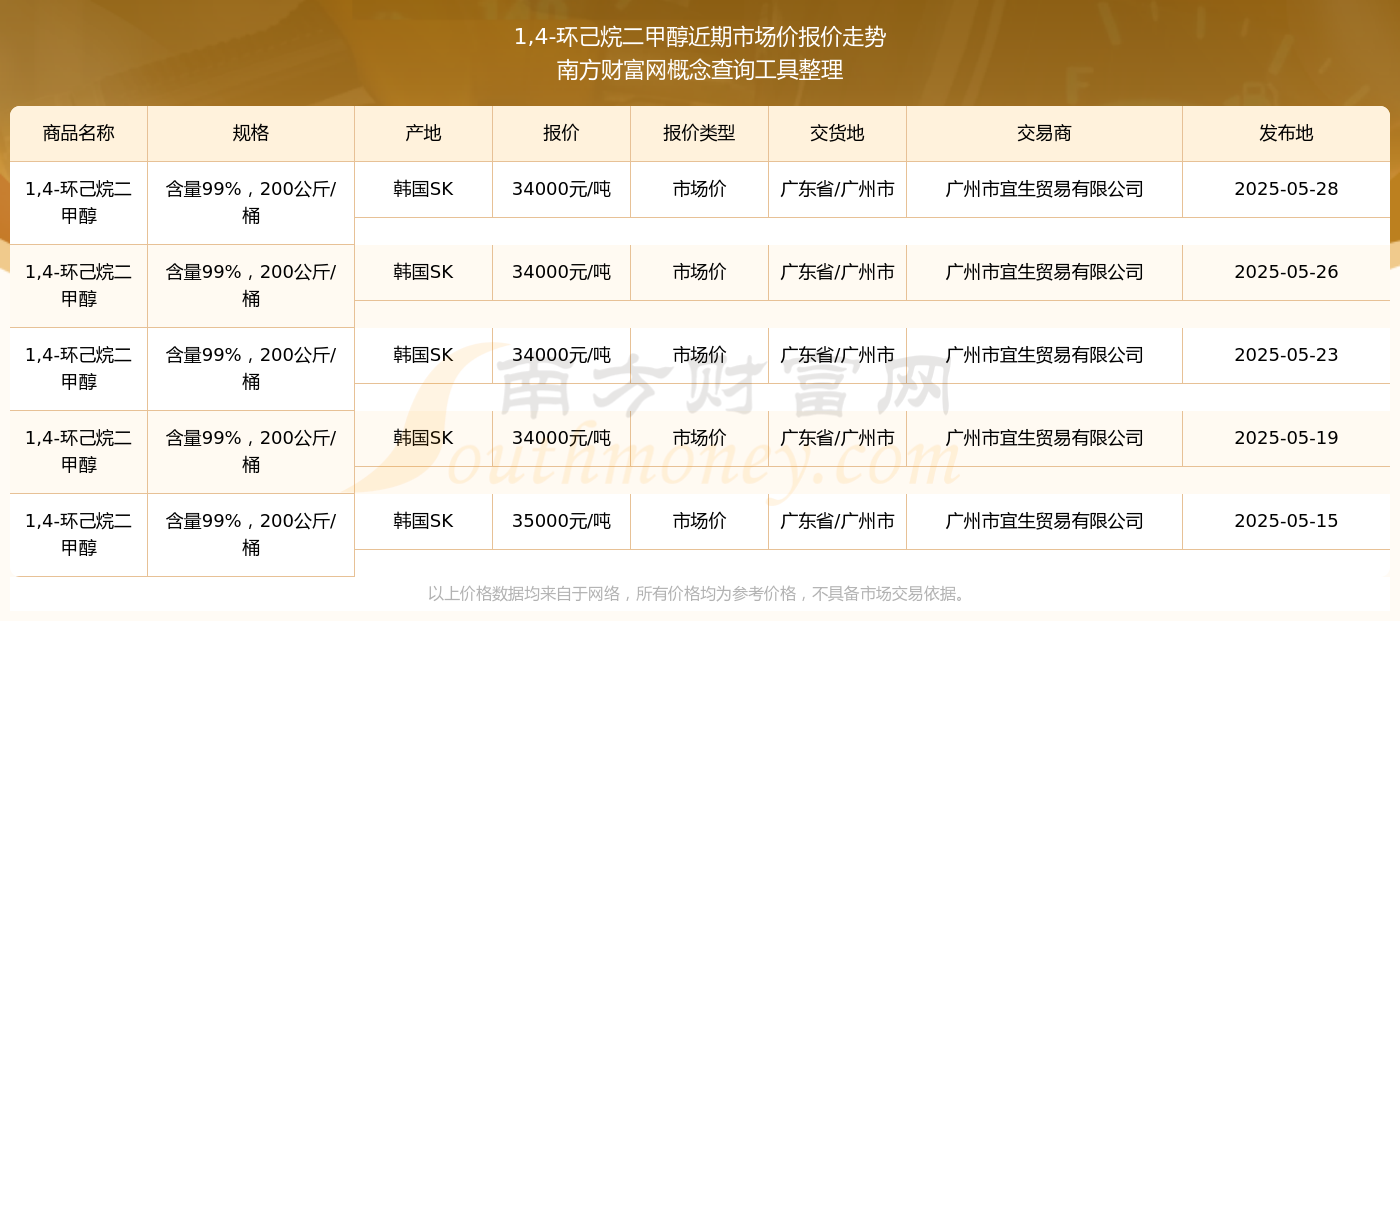Image resolution: width=1400 pixels, height=1205 pixels.
Task: Click the first row's 1,4-环己烷二甲醇 product name
Action: point(79,202)
